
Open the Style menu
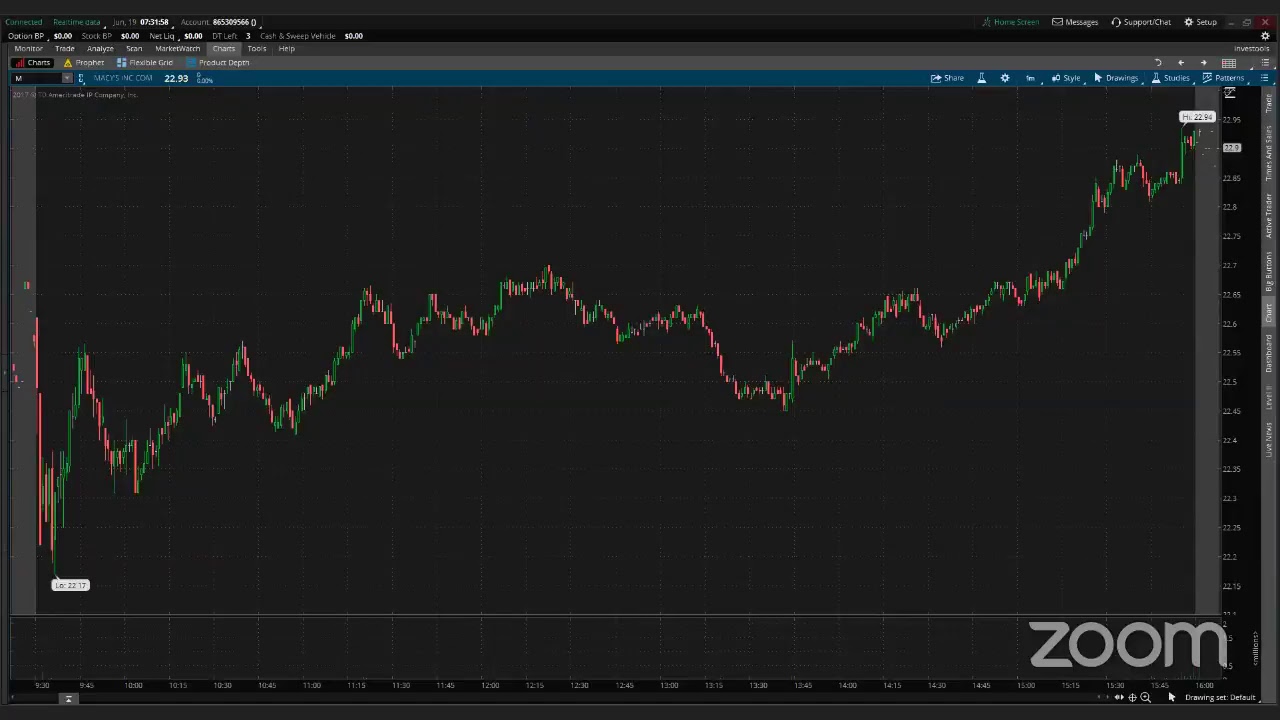point(1066,78)
